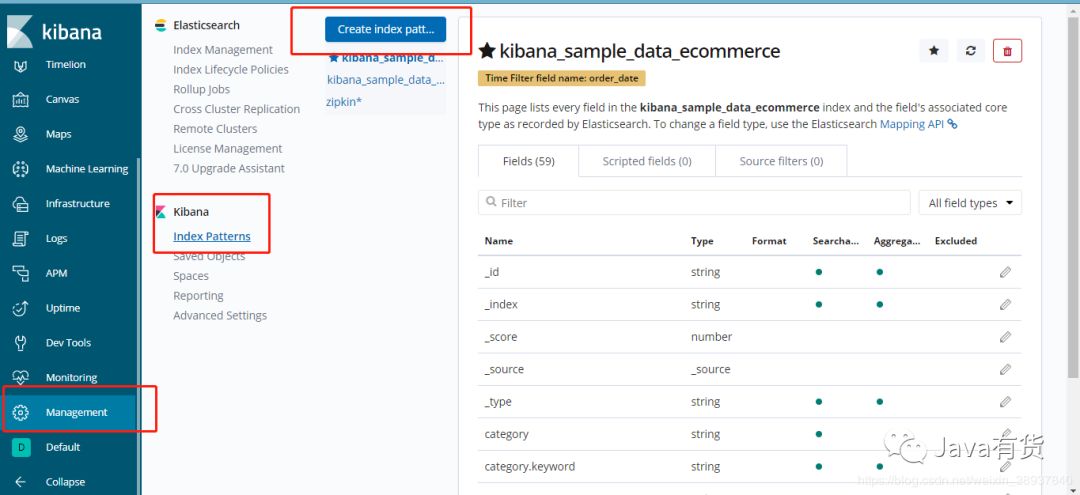Open the Maps icon in sidebar
1080x495 pixels.
click(21, 134)
